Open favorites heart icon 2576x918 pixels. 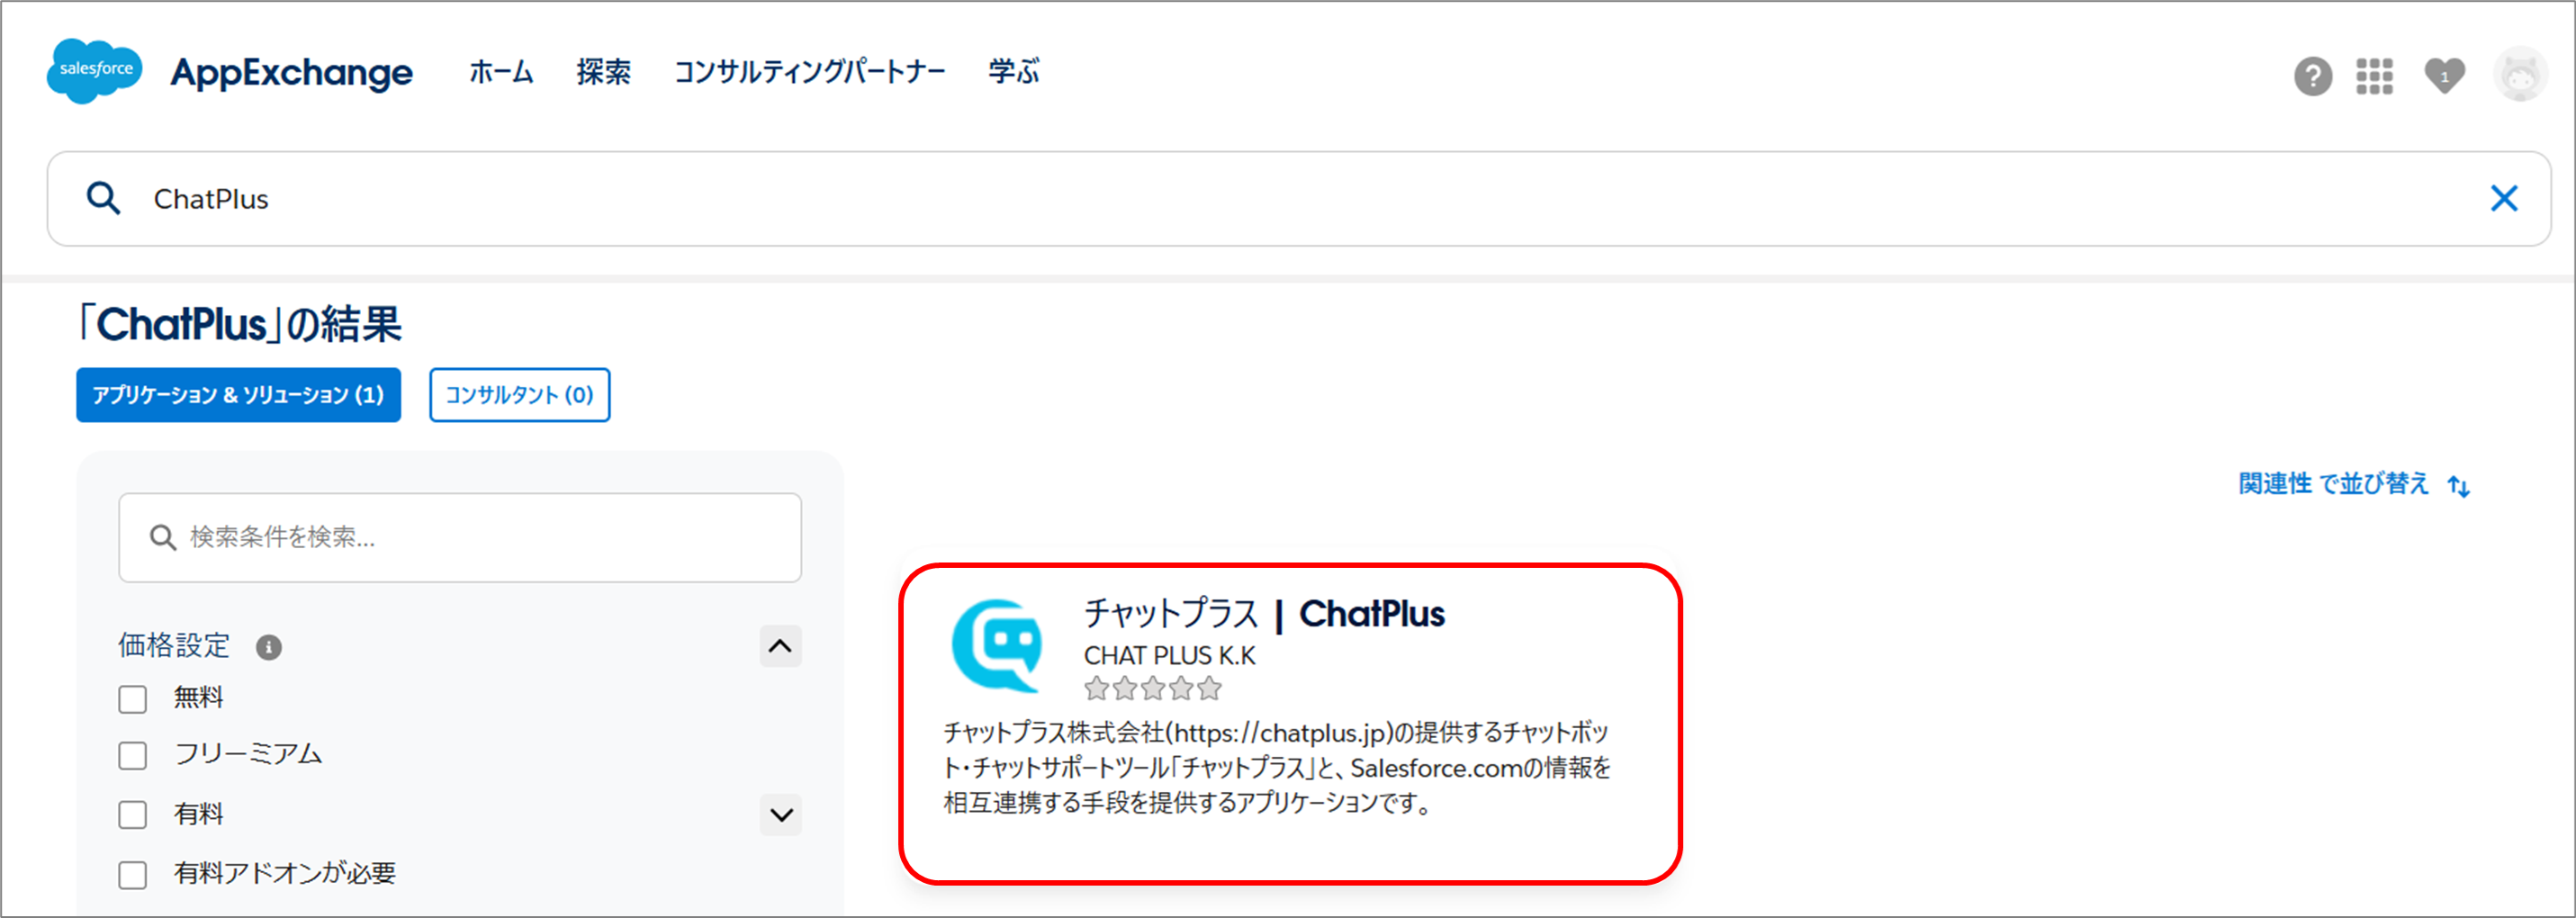click(x=2444, y=76)
